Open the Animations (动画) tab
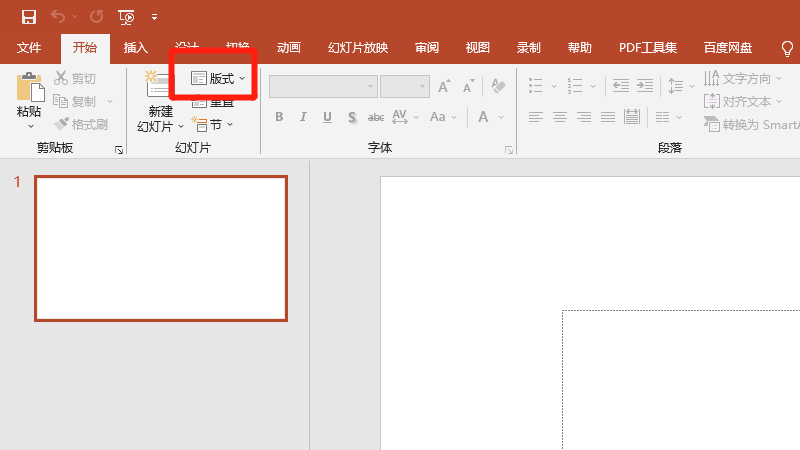This screenshot has height=450, width=800. coord(288,48)
